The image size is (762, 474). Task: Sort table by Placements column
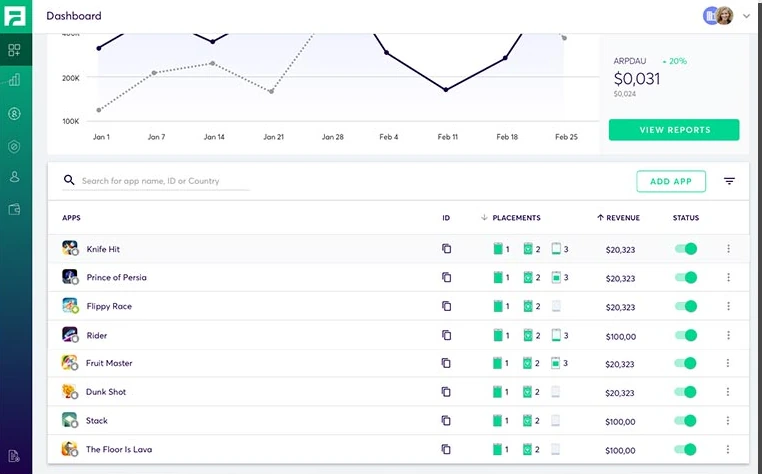coord(510,217)
